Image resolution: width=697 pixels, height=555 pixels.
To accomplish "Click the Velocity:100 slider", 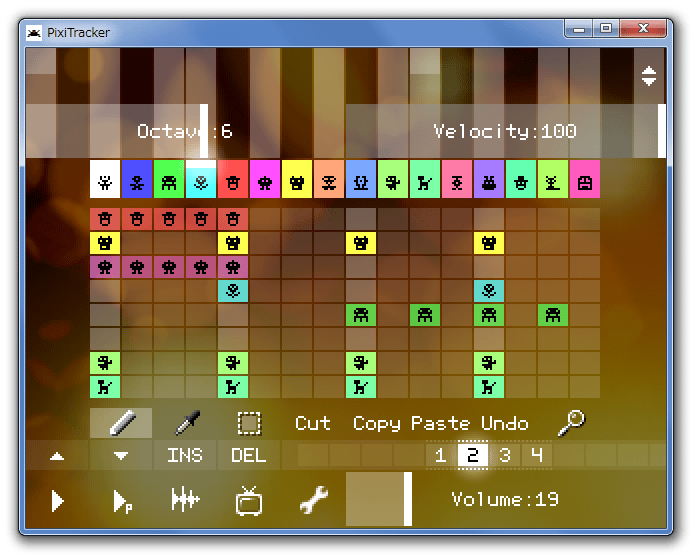I will [505, 131].
